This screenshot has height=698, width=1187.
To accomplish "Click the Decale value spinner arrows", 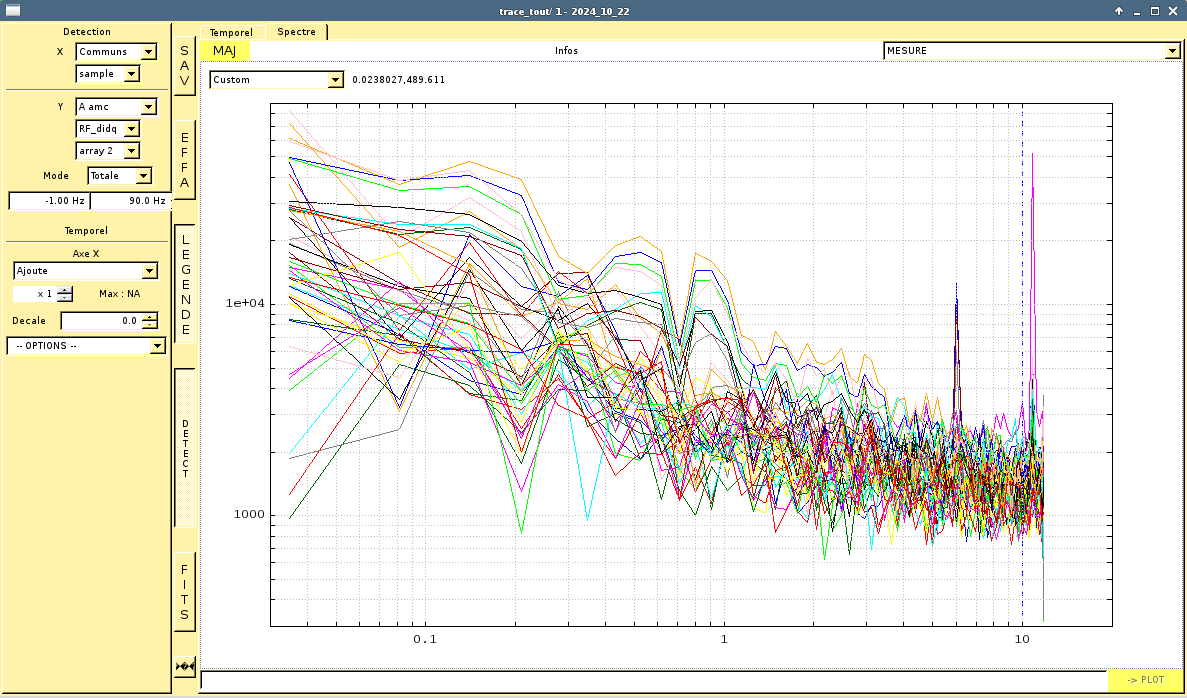I will [150, 321].
